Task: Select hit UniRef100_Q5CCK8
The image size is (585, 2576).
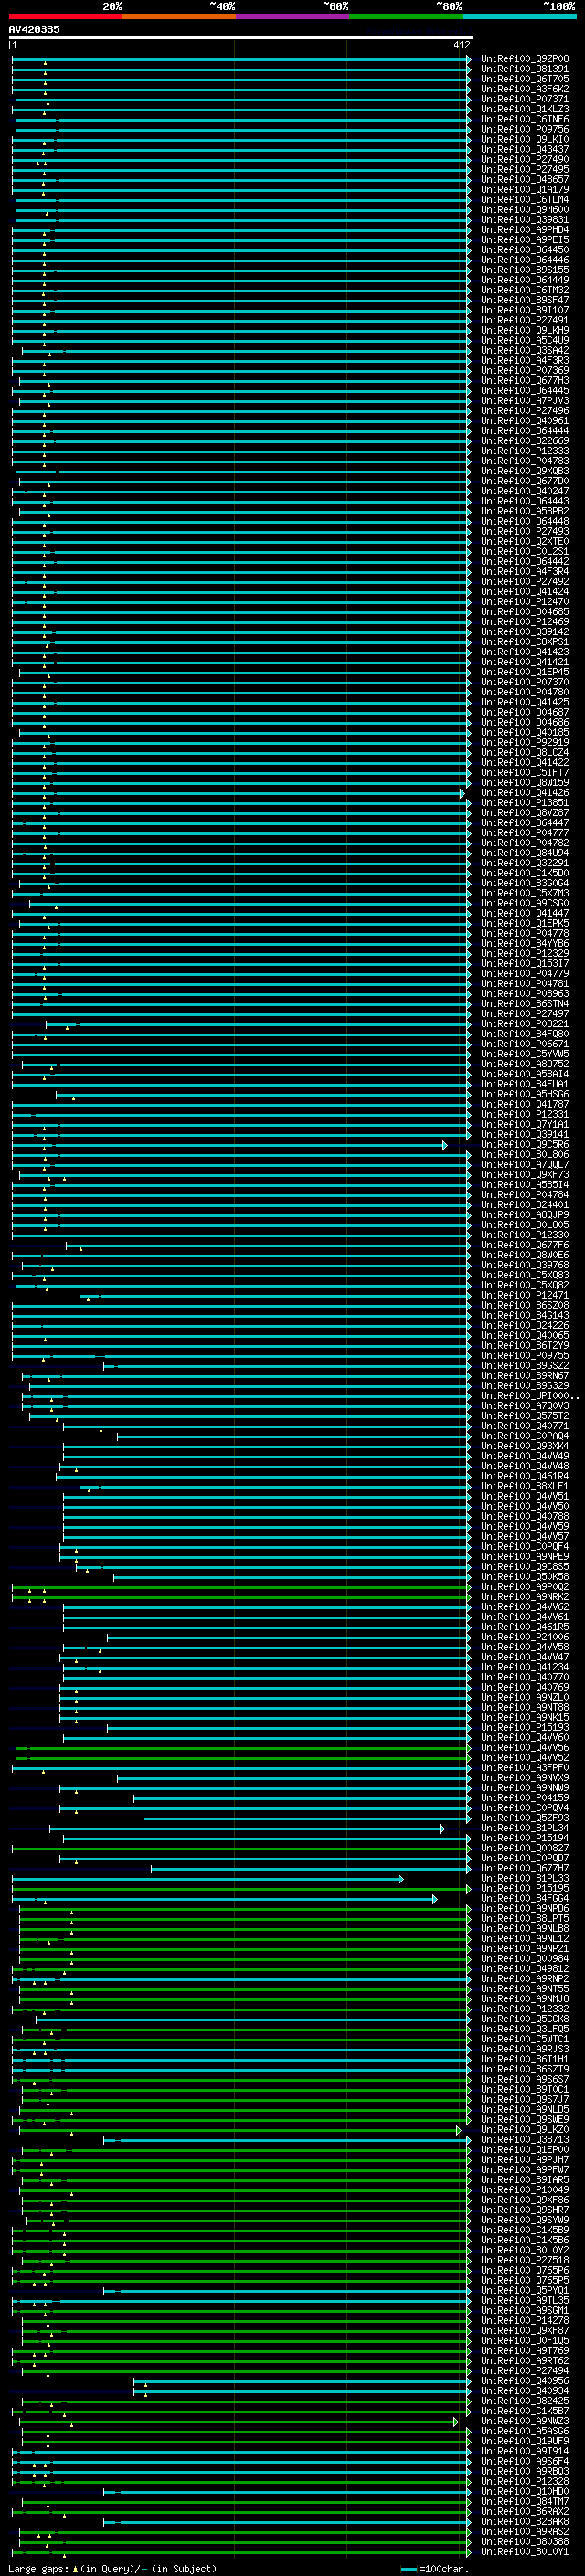Action: coord(525,2018)
